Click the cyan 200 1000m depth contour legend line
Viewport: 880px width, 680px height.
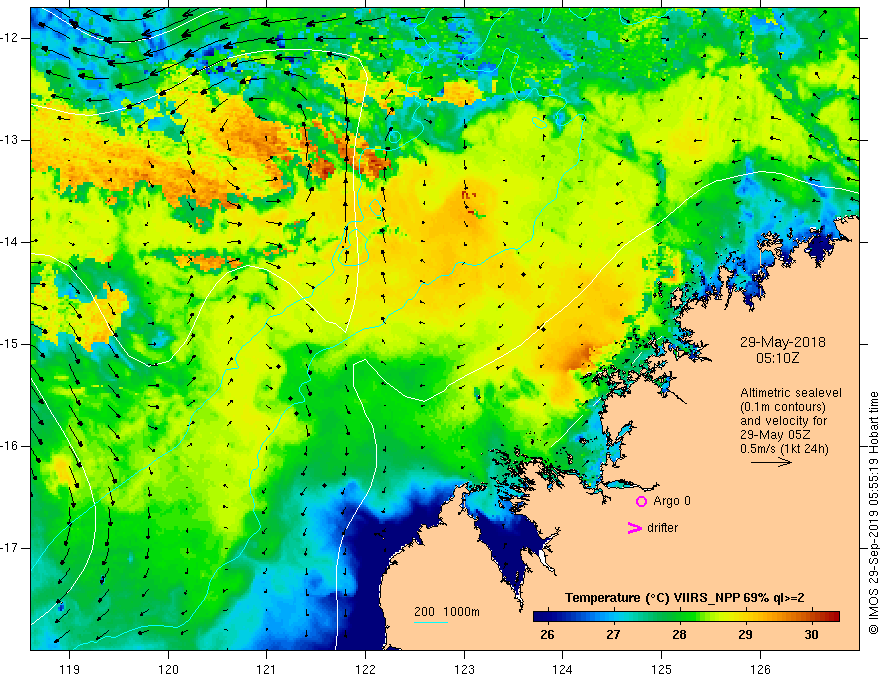click(430, 622)
